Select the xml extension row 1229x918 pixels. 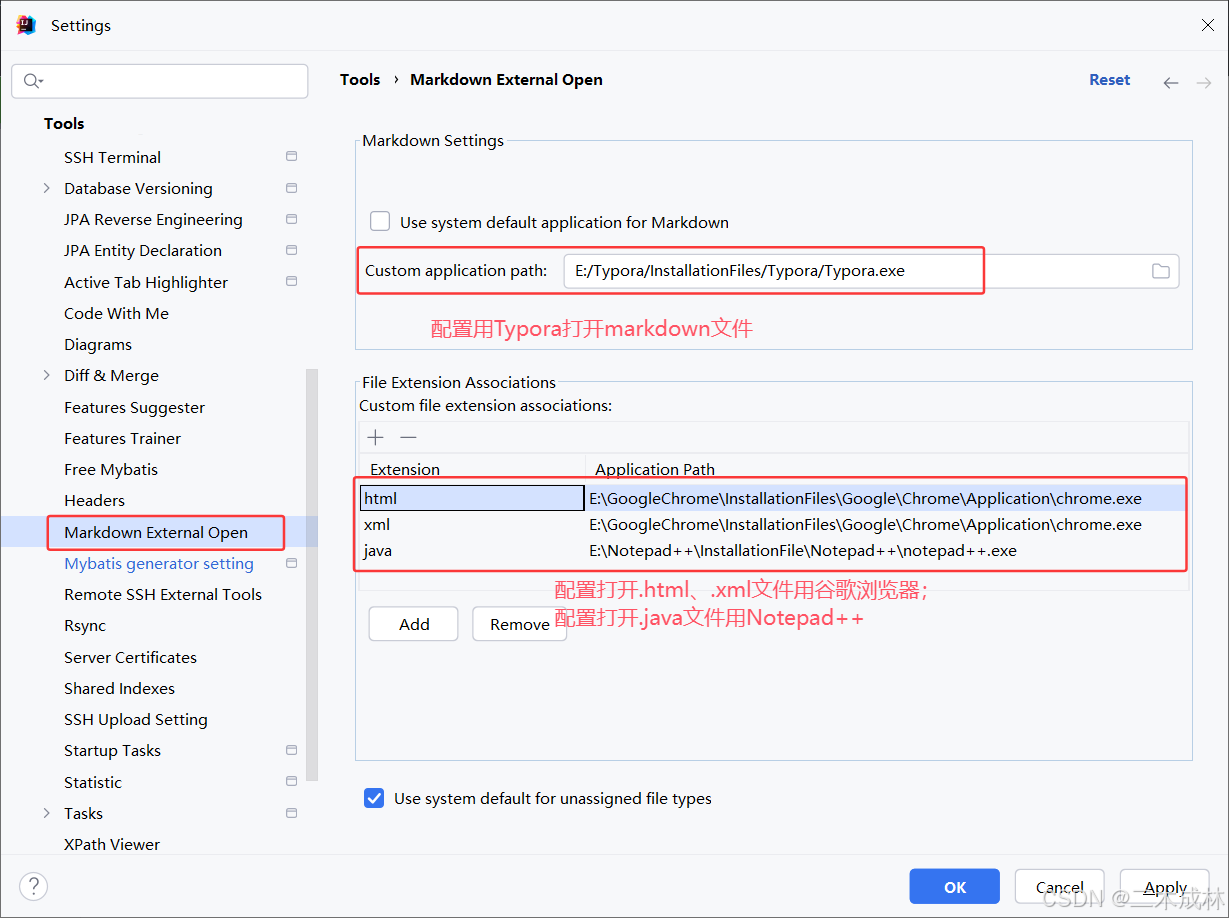coord(773,524)
